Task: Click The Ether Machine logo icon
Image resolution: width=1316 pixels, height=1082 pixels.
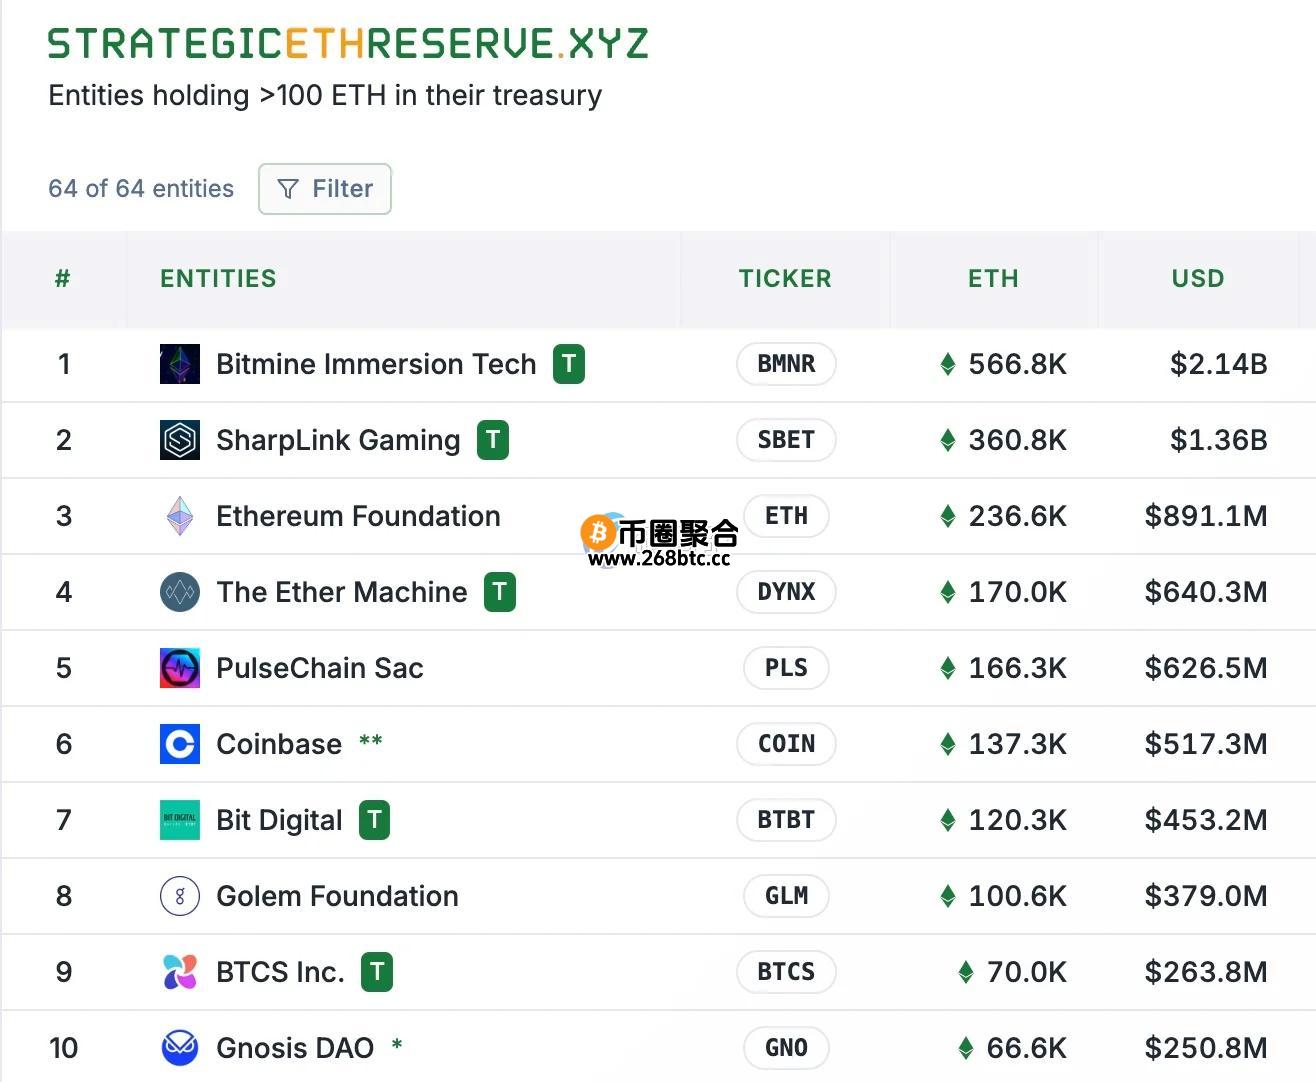Action: [x=180, y=592]
